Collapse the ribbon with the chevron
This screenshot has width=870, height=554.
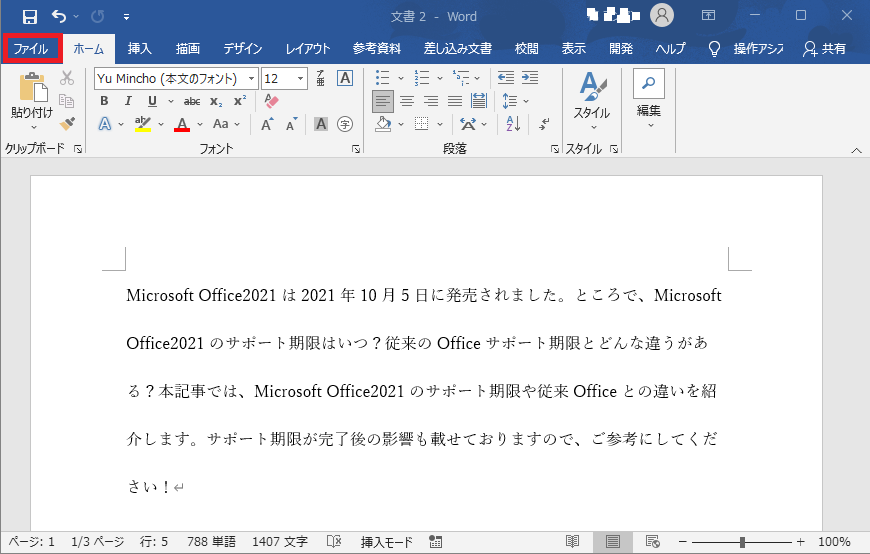[x=856, y=150]
